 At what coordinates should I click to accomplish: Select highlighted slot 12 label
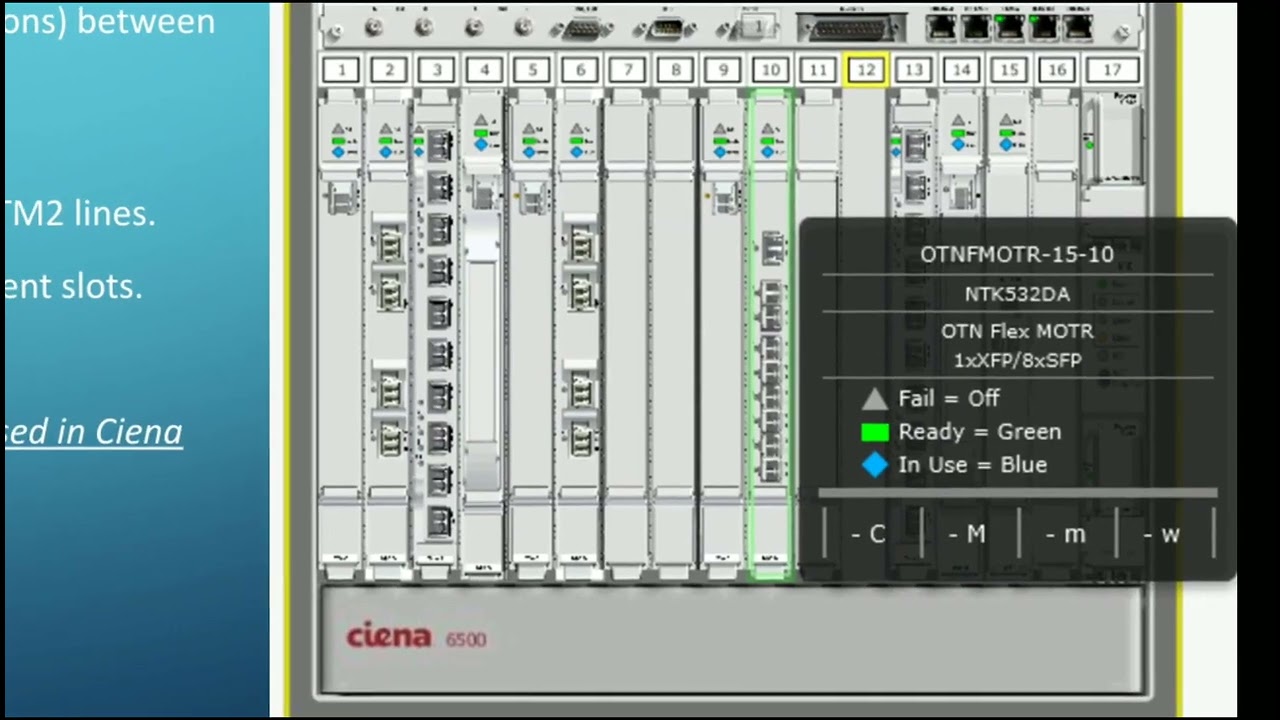click(866, 70)
